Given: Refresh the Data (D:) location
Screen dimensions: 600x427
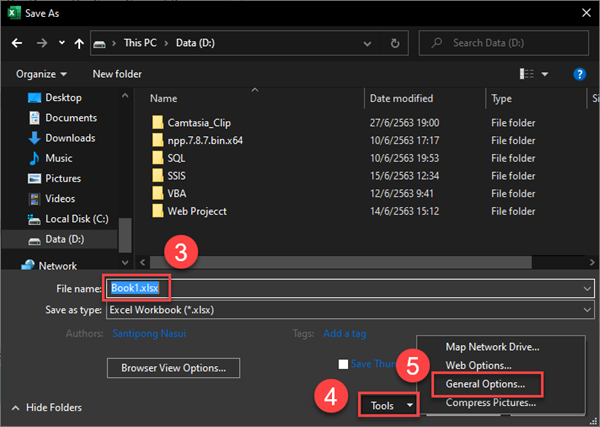Looking at the screenshot, I should click(395, 44).
